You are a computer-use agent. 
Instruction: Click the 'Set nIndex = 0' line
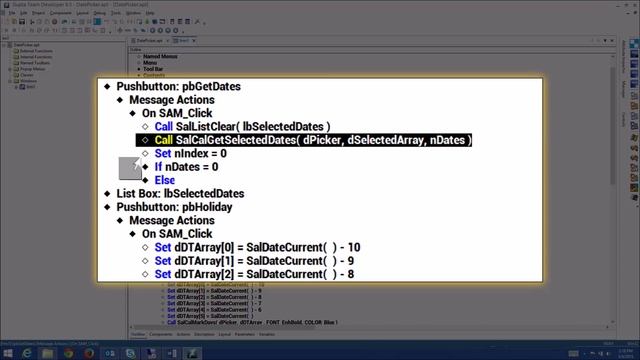191,153
